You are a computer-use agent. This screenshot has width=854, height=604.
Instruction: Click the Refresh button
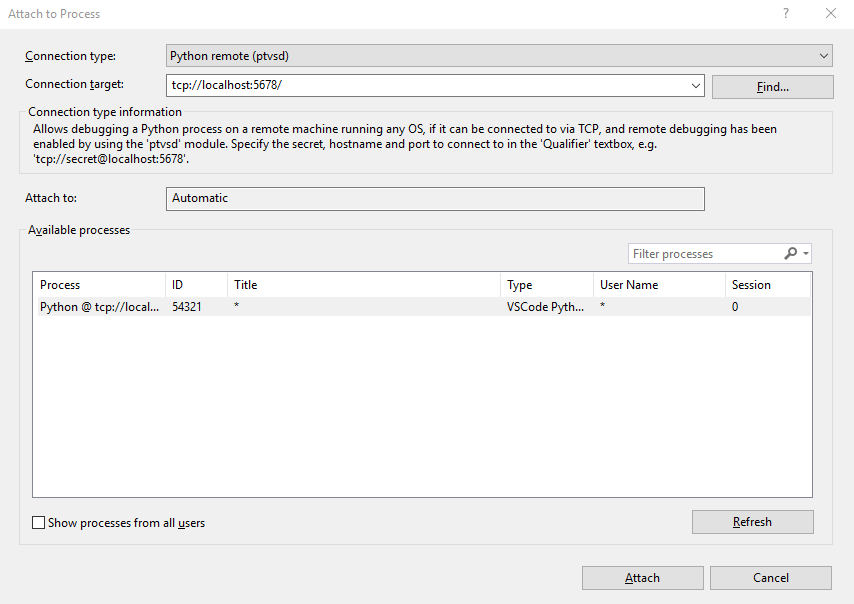tap(752, 521)
